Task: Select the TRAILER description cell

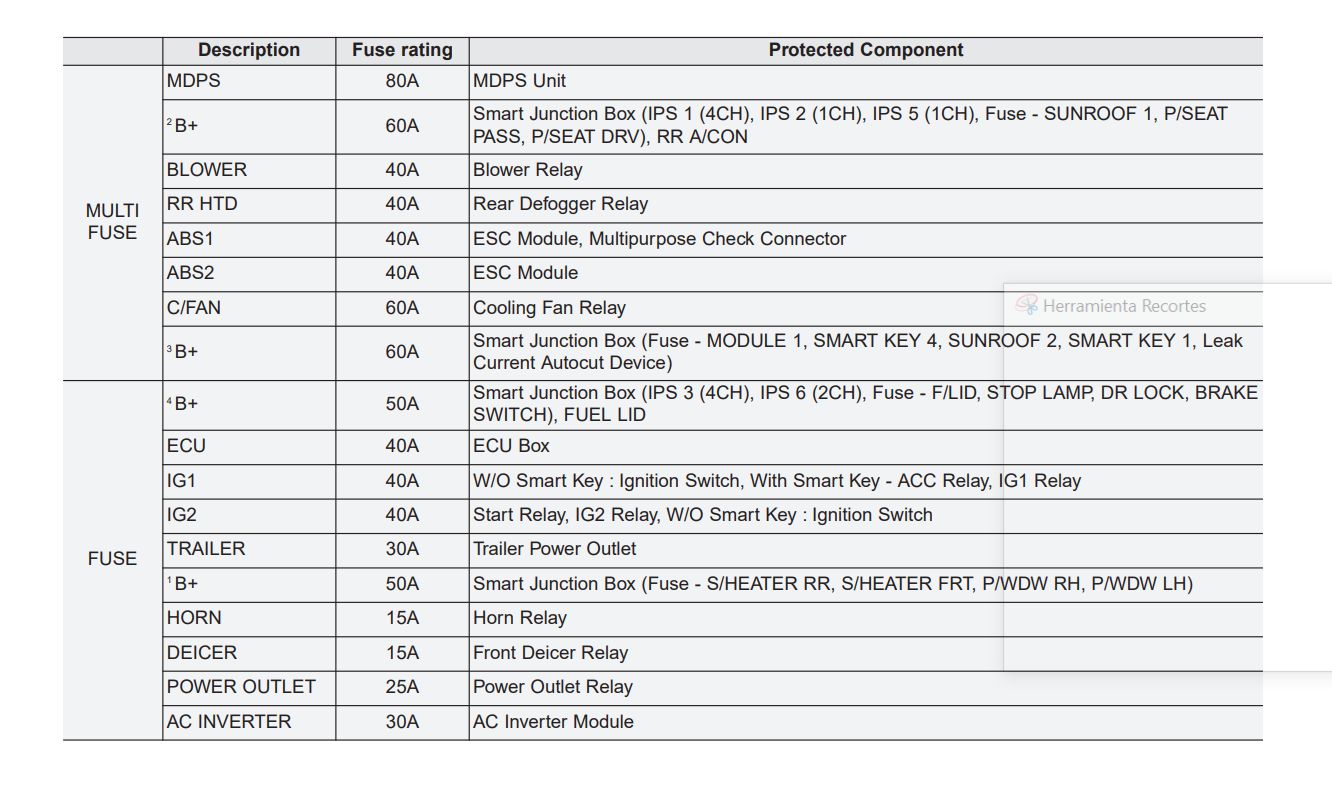Action: pos(206,549)
